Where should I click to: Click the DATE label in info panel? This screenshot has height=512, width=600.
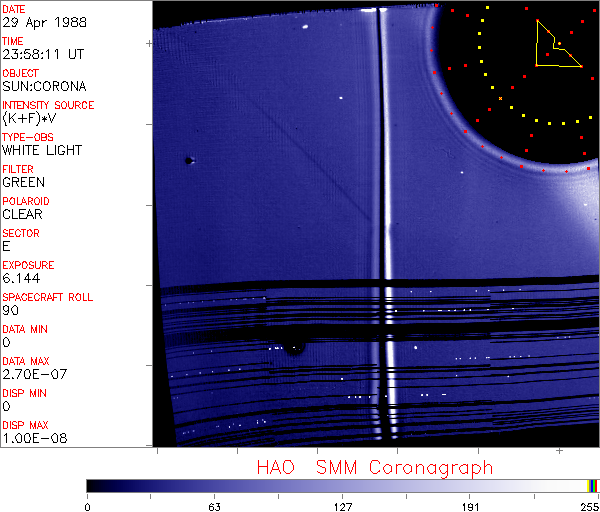click(13, 9)
